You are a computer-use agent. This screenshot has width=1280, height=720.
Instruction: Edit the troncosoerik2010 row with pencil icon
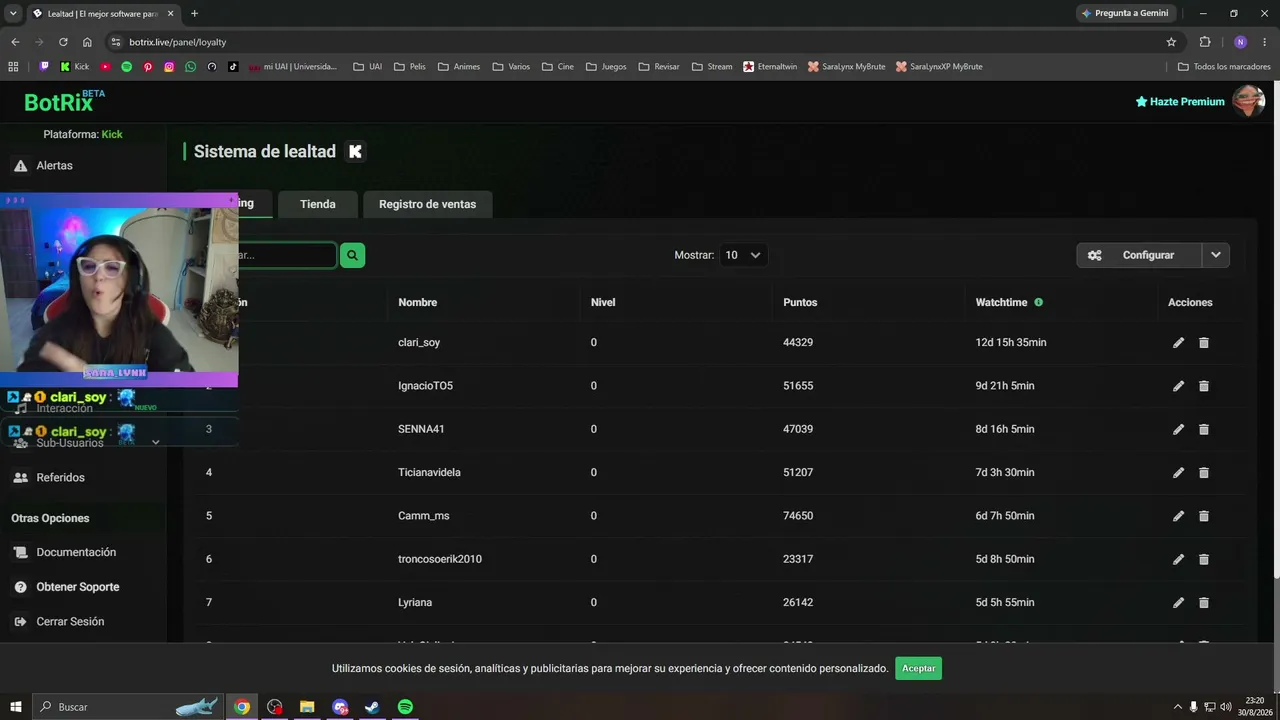(x=1178, y=559)
